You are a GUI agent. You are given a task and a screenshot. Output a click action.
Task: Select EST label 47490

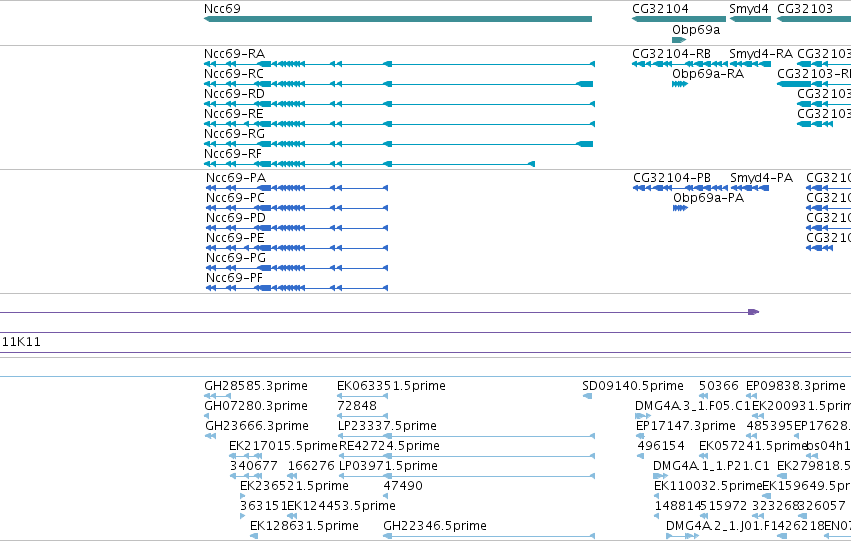[403, 486]
